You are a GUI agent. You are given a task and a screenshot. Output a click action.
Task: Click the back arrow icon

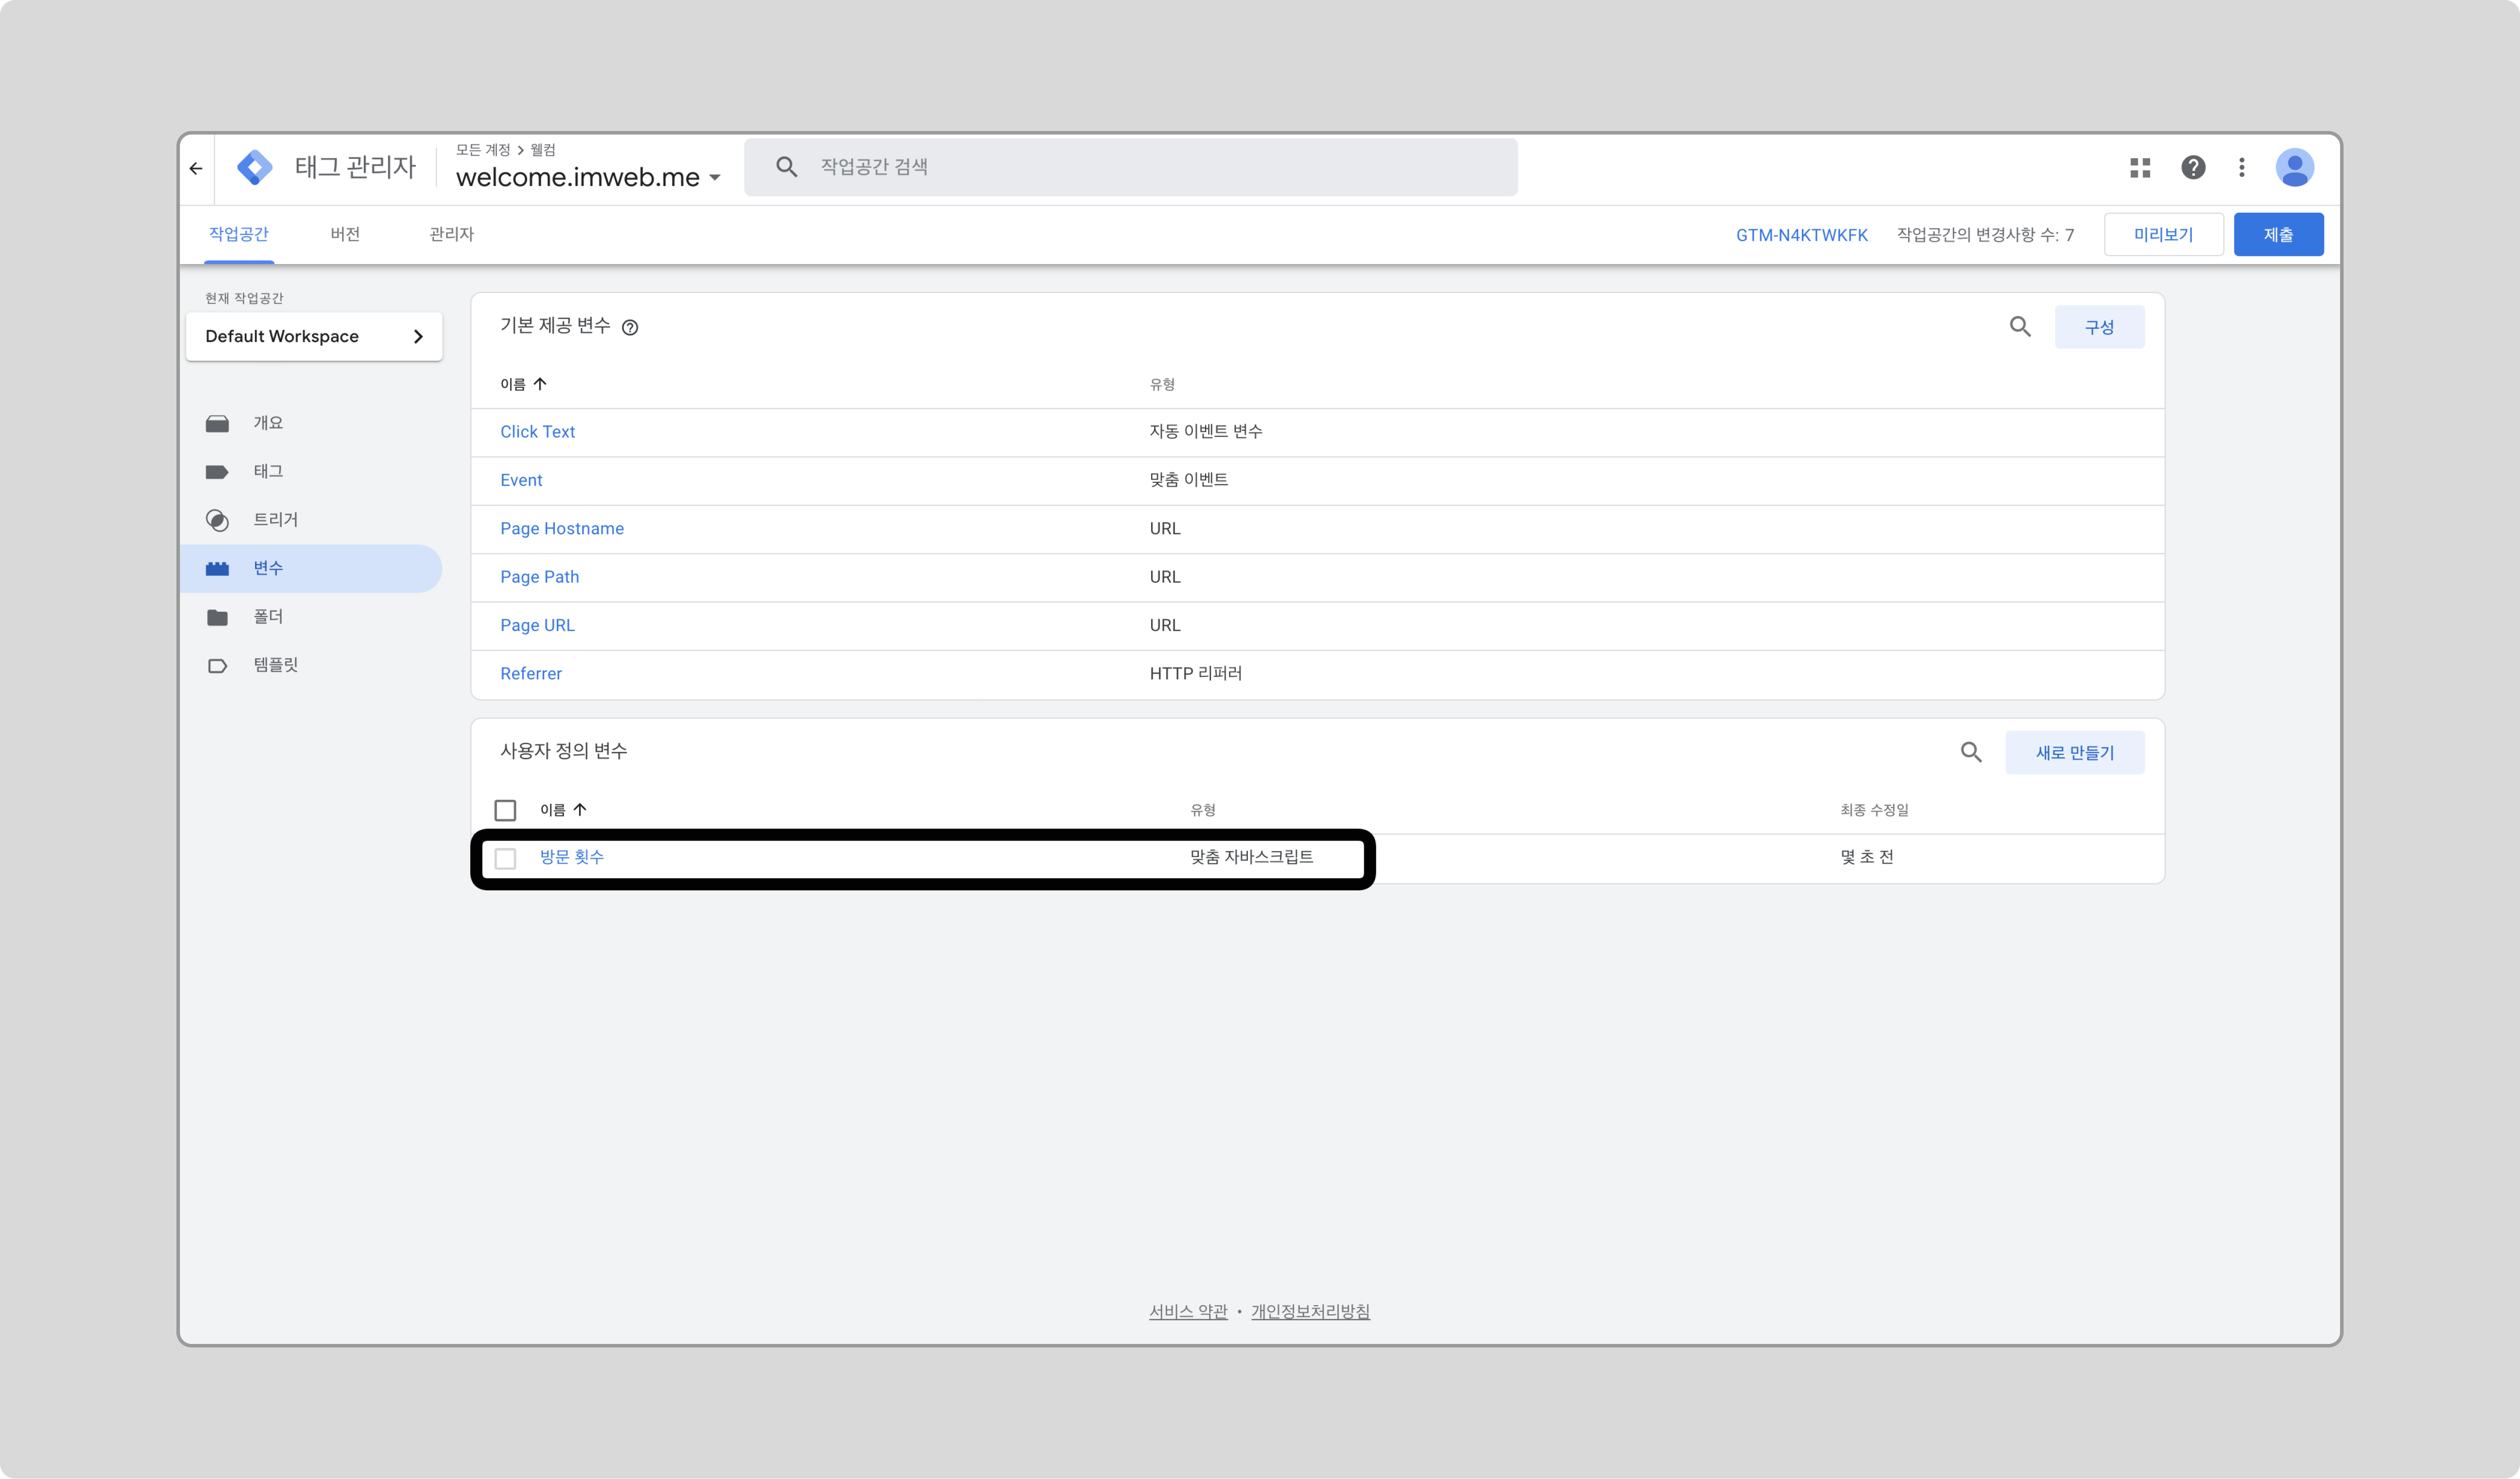click(x=196, y=168)
